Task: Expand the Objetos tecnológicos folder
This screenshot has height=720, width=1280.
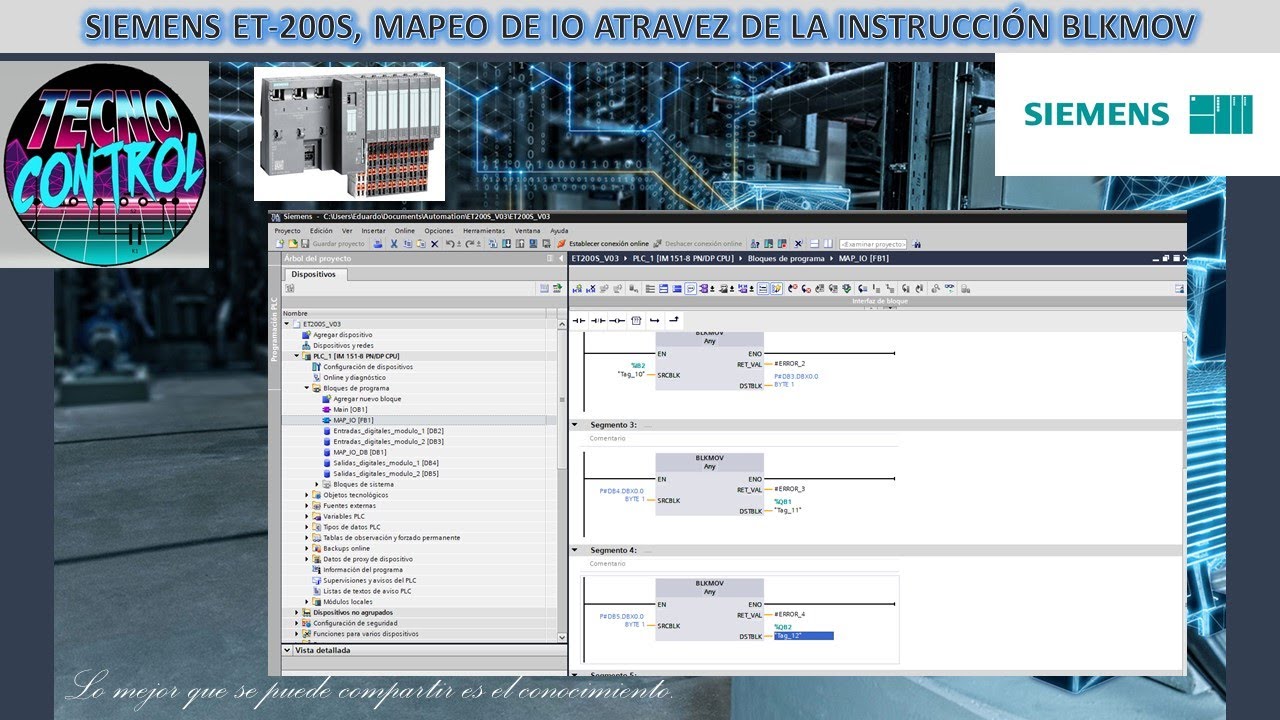Action: click(x=307, y=495)
